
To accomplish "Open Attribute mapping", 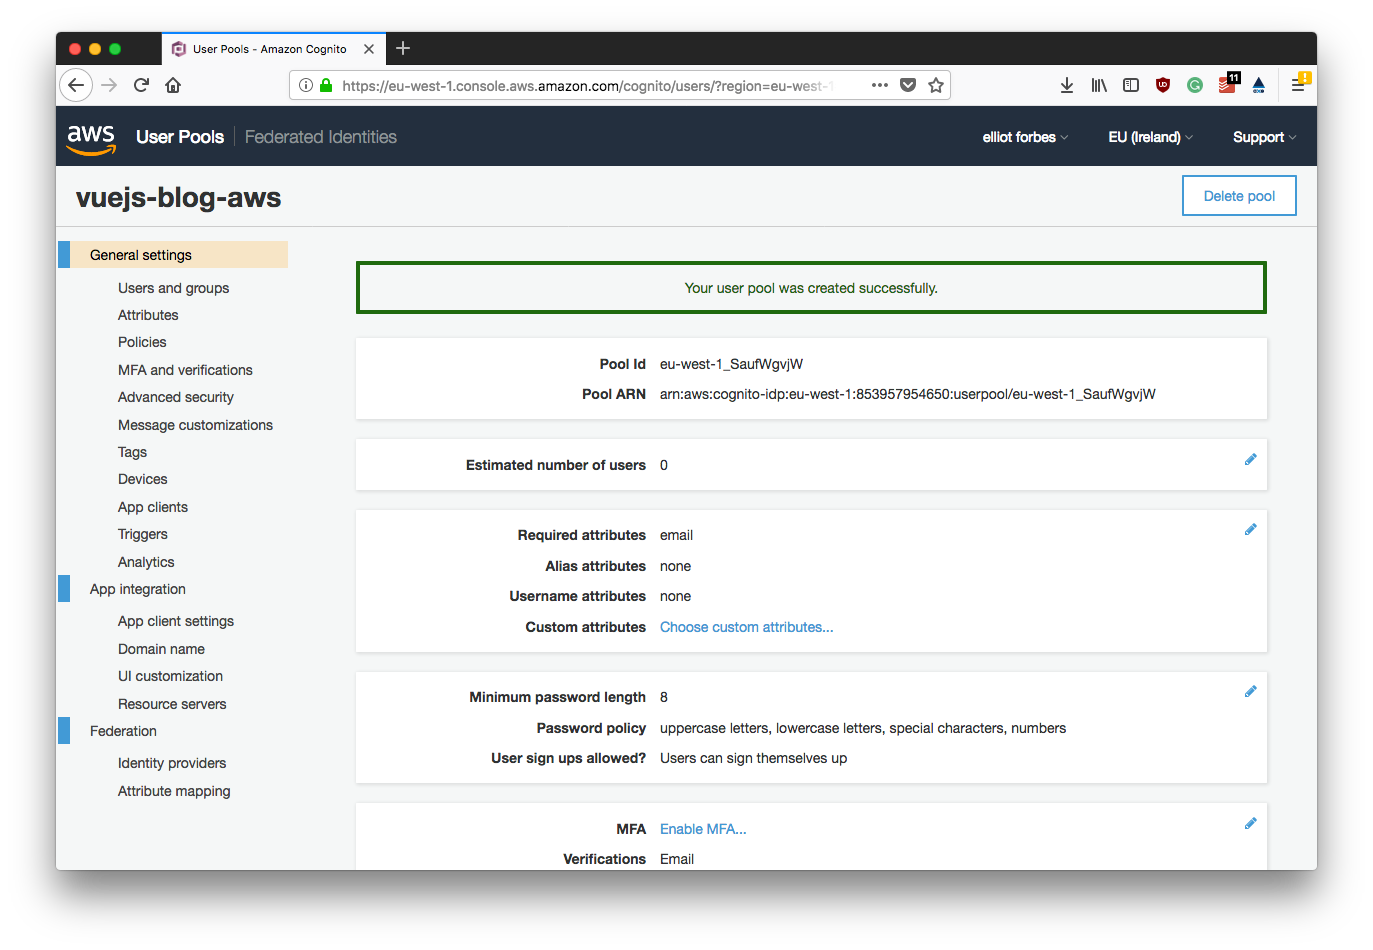I will coord(174,791).
